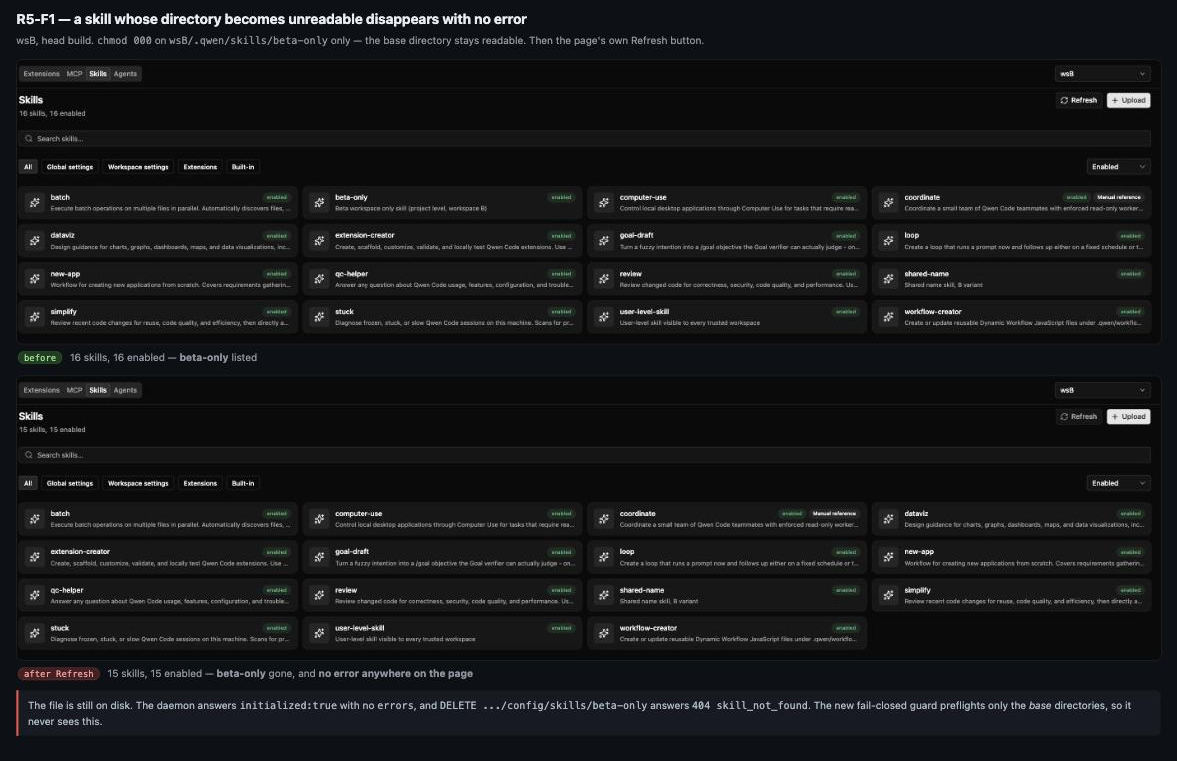
Task: Click stuck skill icon in 16-skills panel
Action: click(319, 317)
